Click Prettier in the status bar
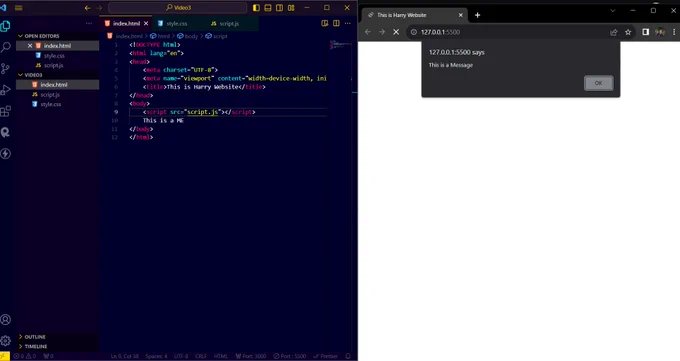Viewport: 680px width, 361px height. 325,356
